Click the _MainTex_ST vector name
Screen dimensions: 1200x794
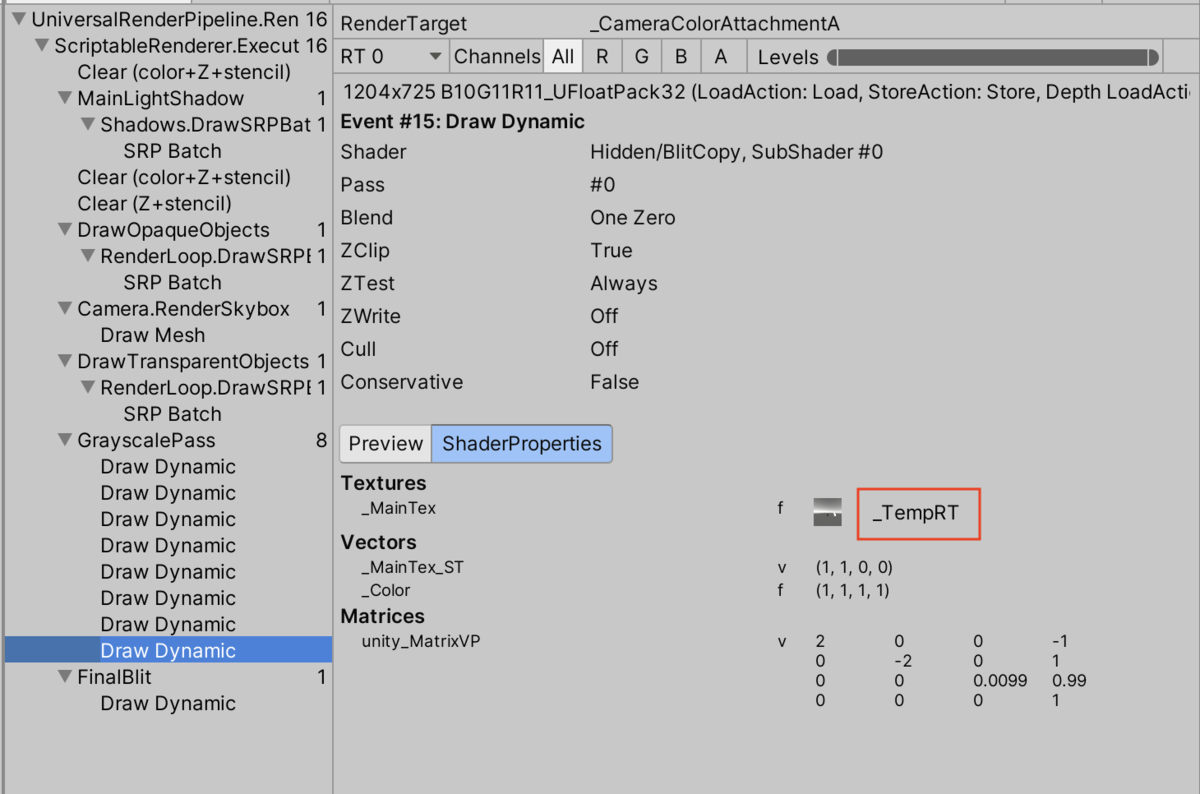[413, 567]
